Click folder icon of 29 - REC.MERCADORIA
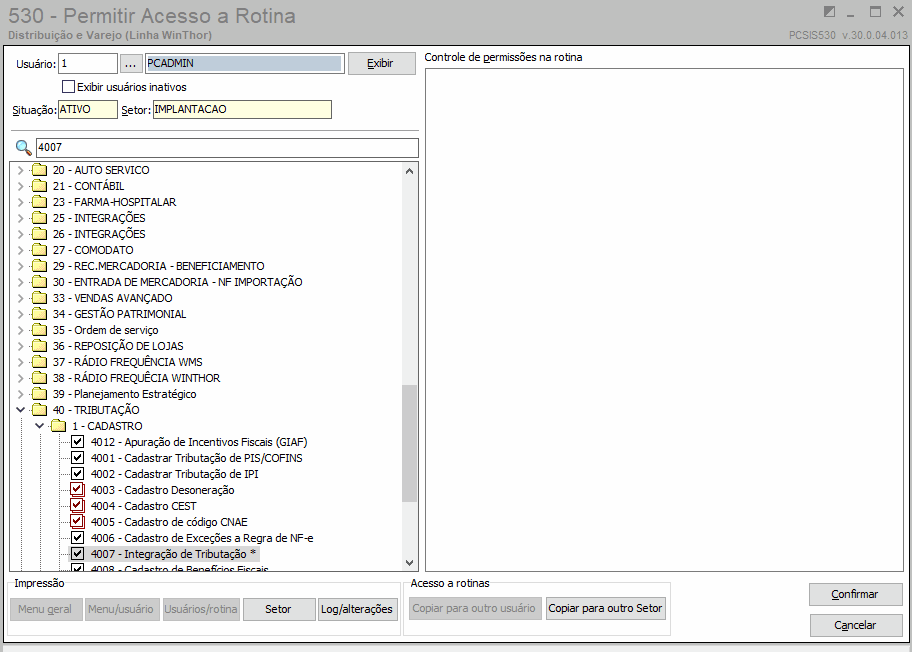 click(x=40, y=266)
